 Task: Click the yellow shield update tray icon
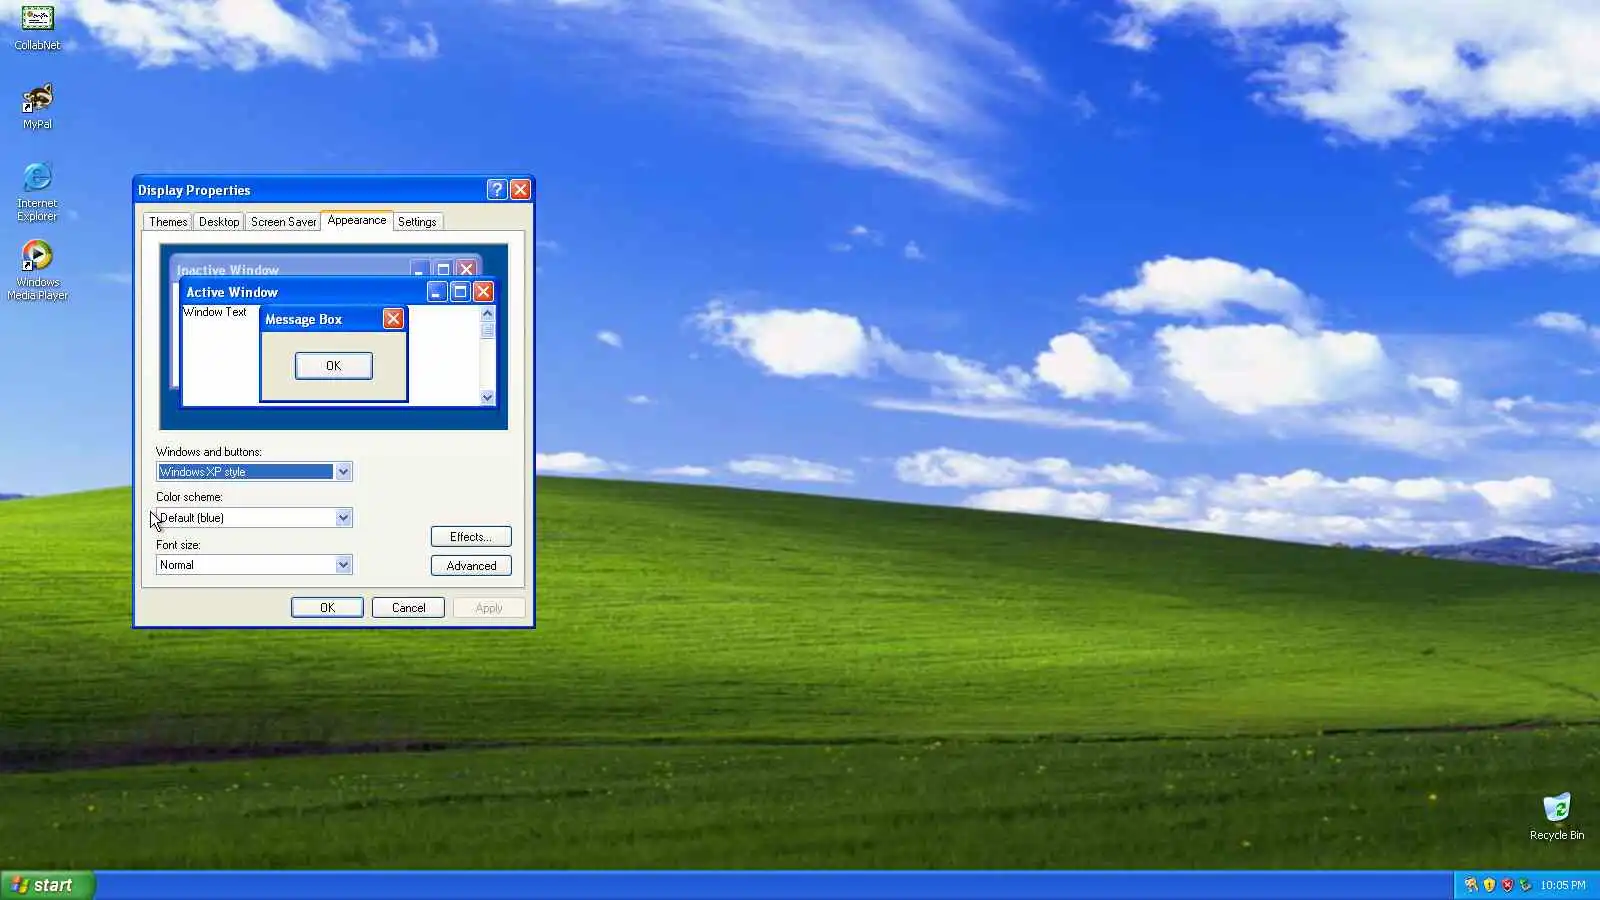click(1489, 885)
